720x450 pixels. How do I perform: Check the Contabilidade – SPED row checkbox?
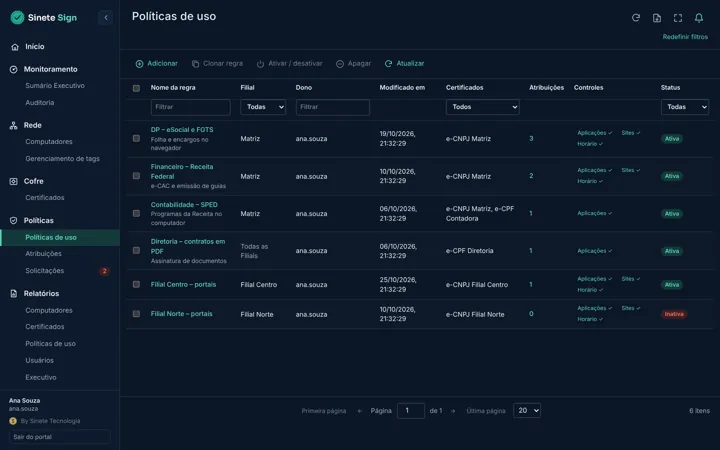point(136,214)
